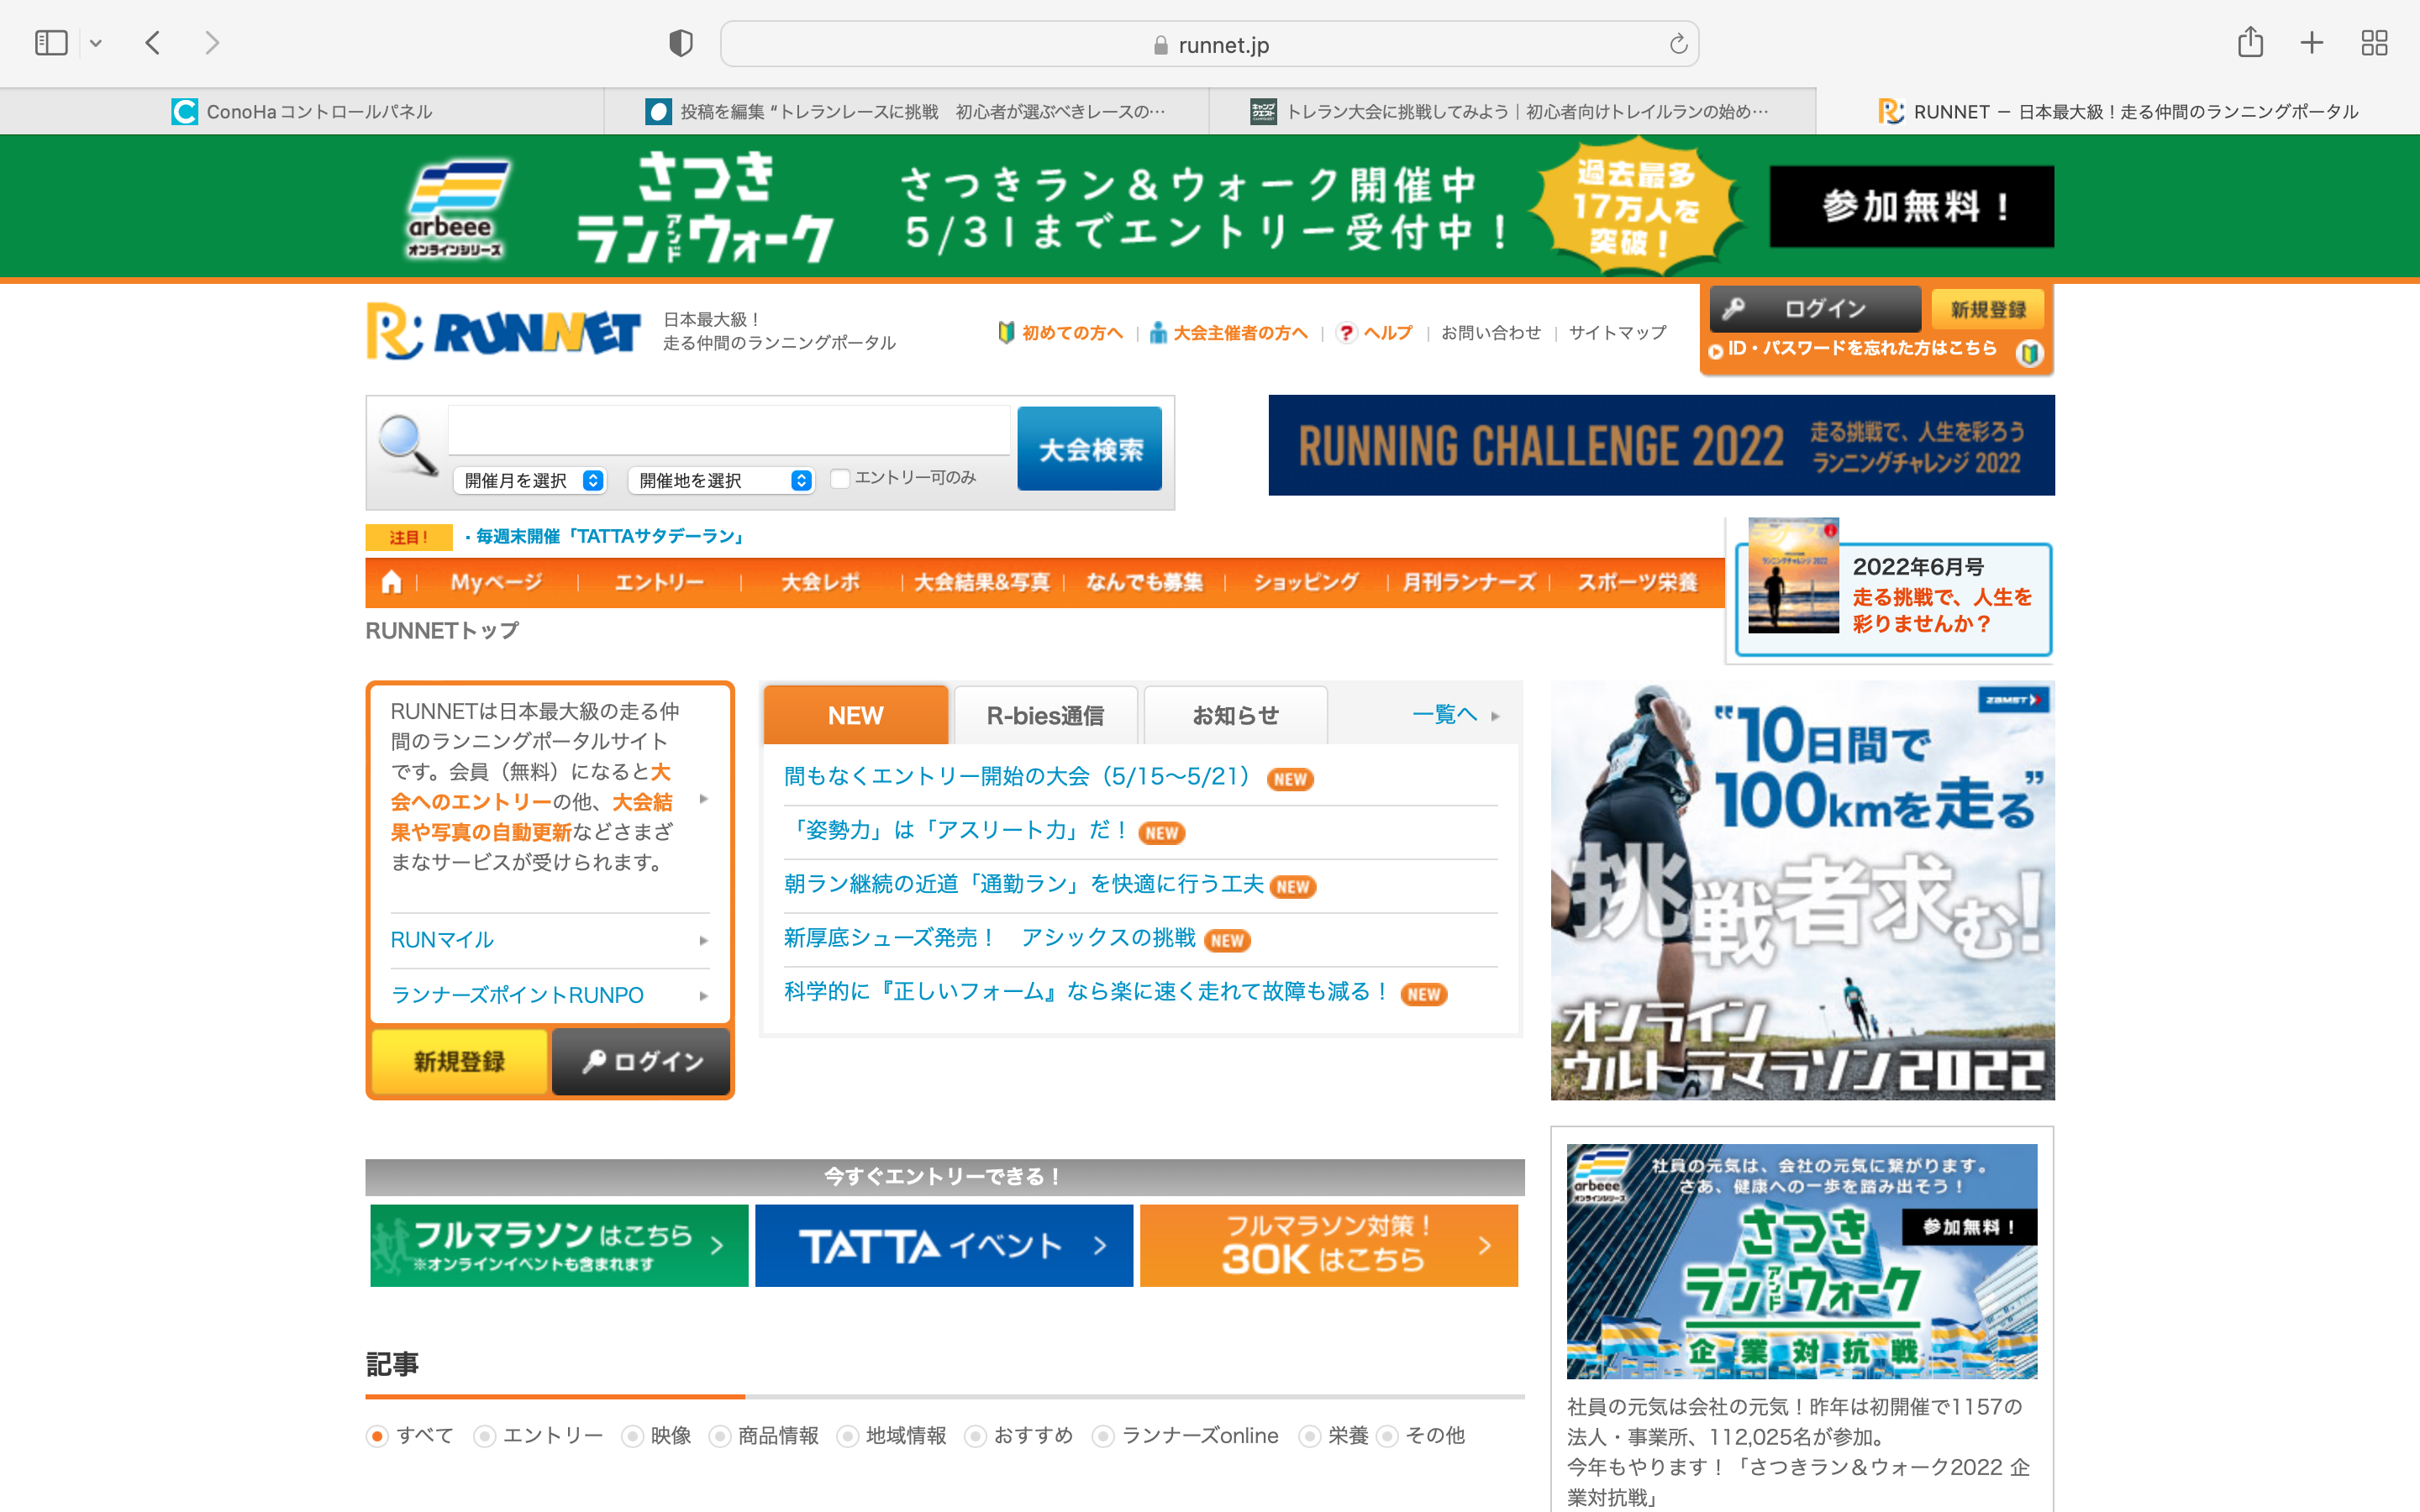Click the magnifying glass search icon

pyautogui.click(x=408, y=445)
